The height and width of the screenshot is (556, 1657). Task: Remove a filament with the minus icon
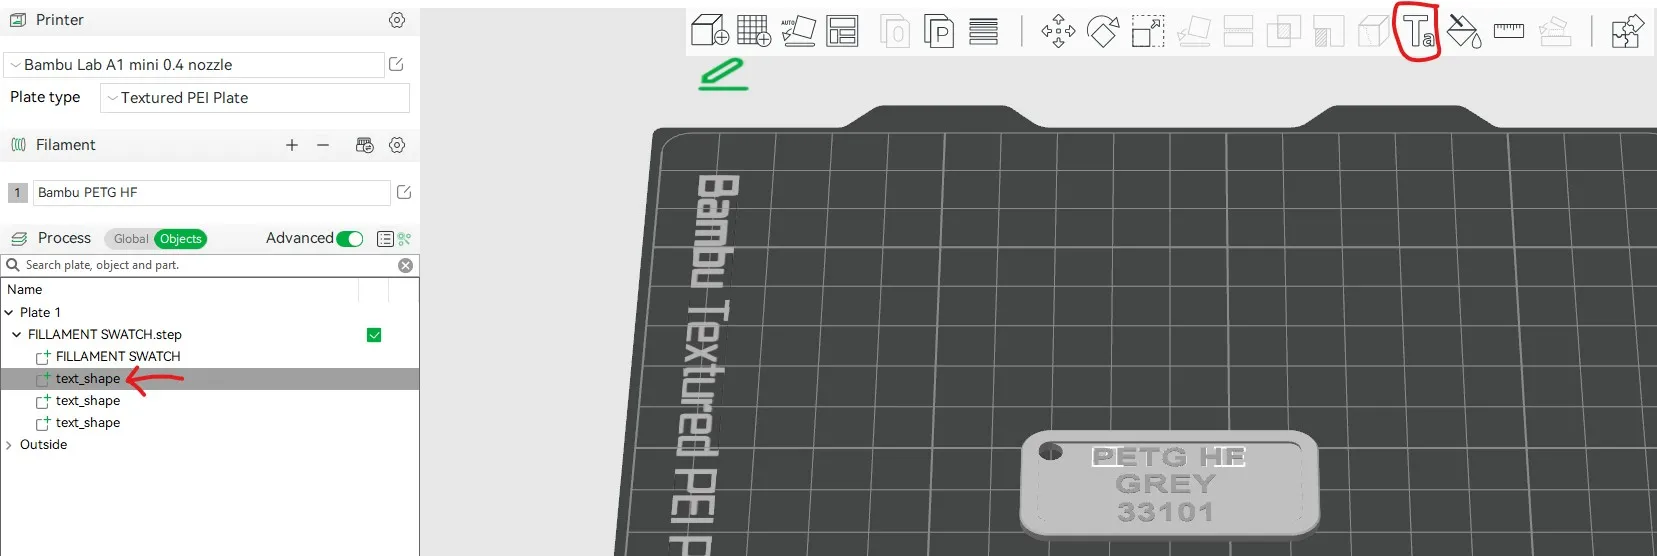tap(323, 145)
